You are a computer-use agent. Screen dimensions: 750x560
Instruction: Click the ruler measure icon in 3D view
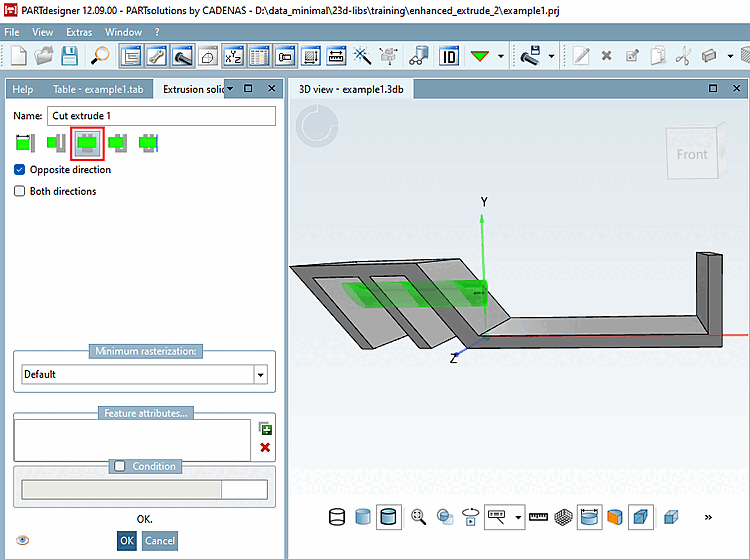(x=539, y=517)
